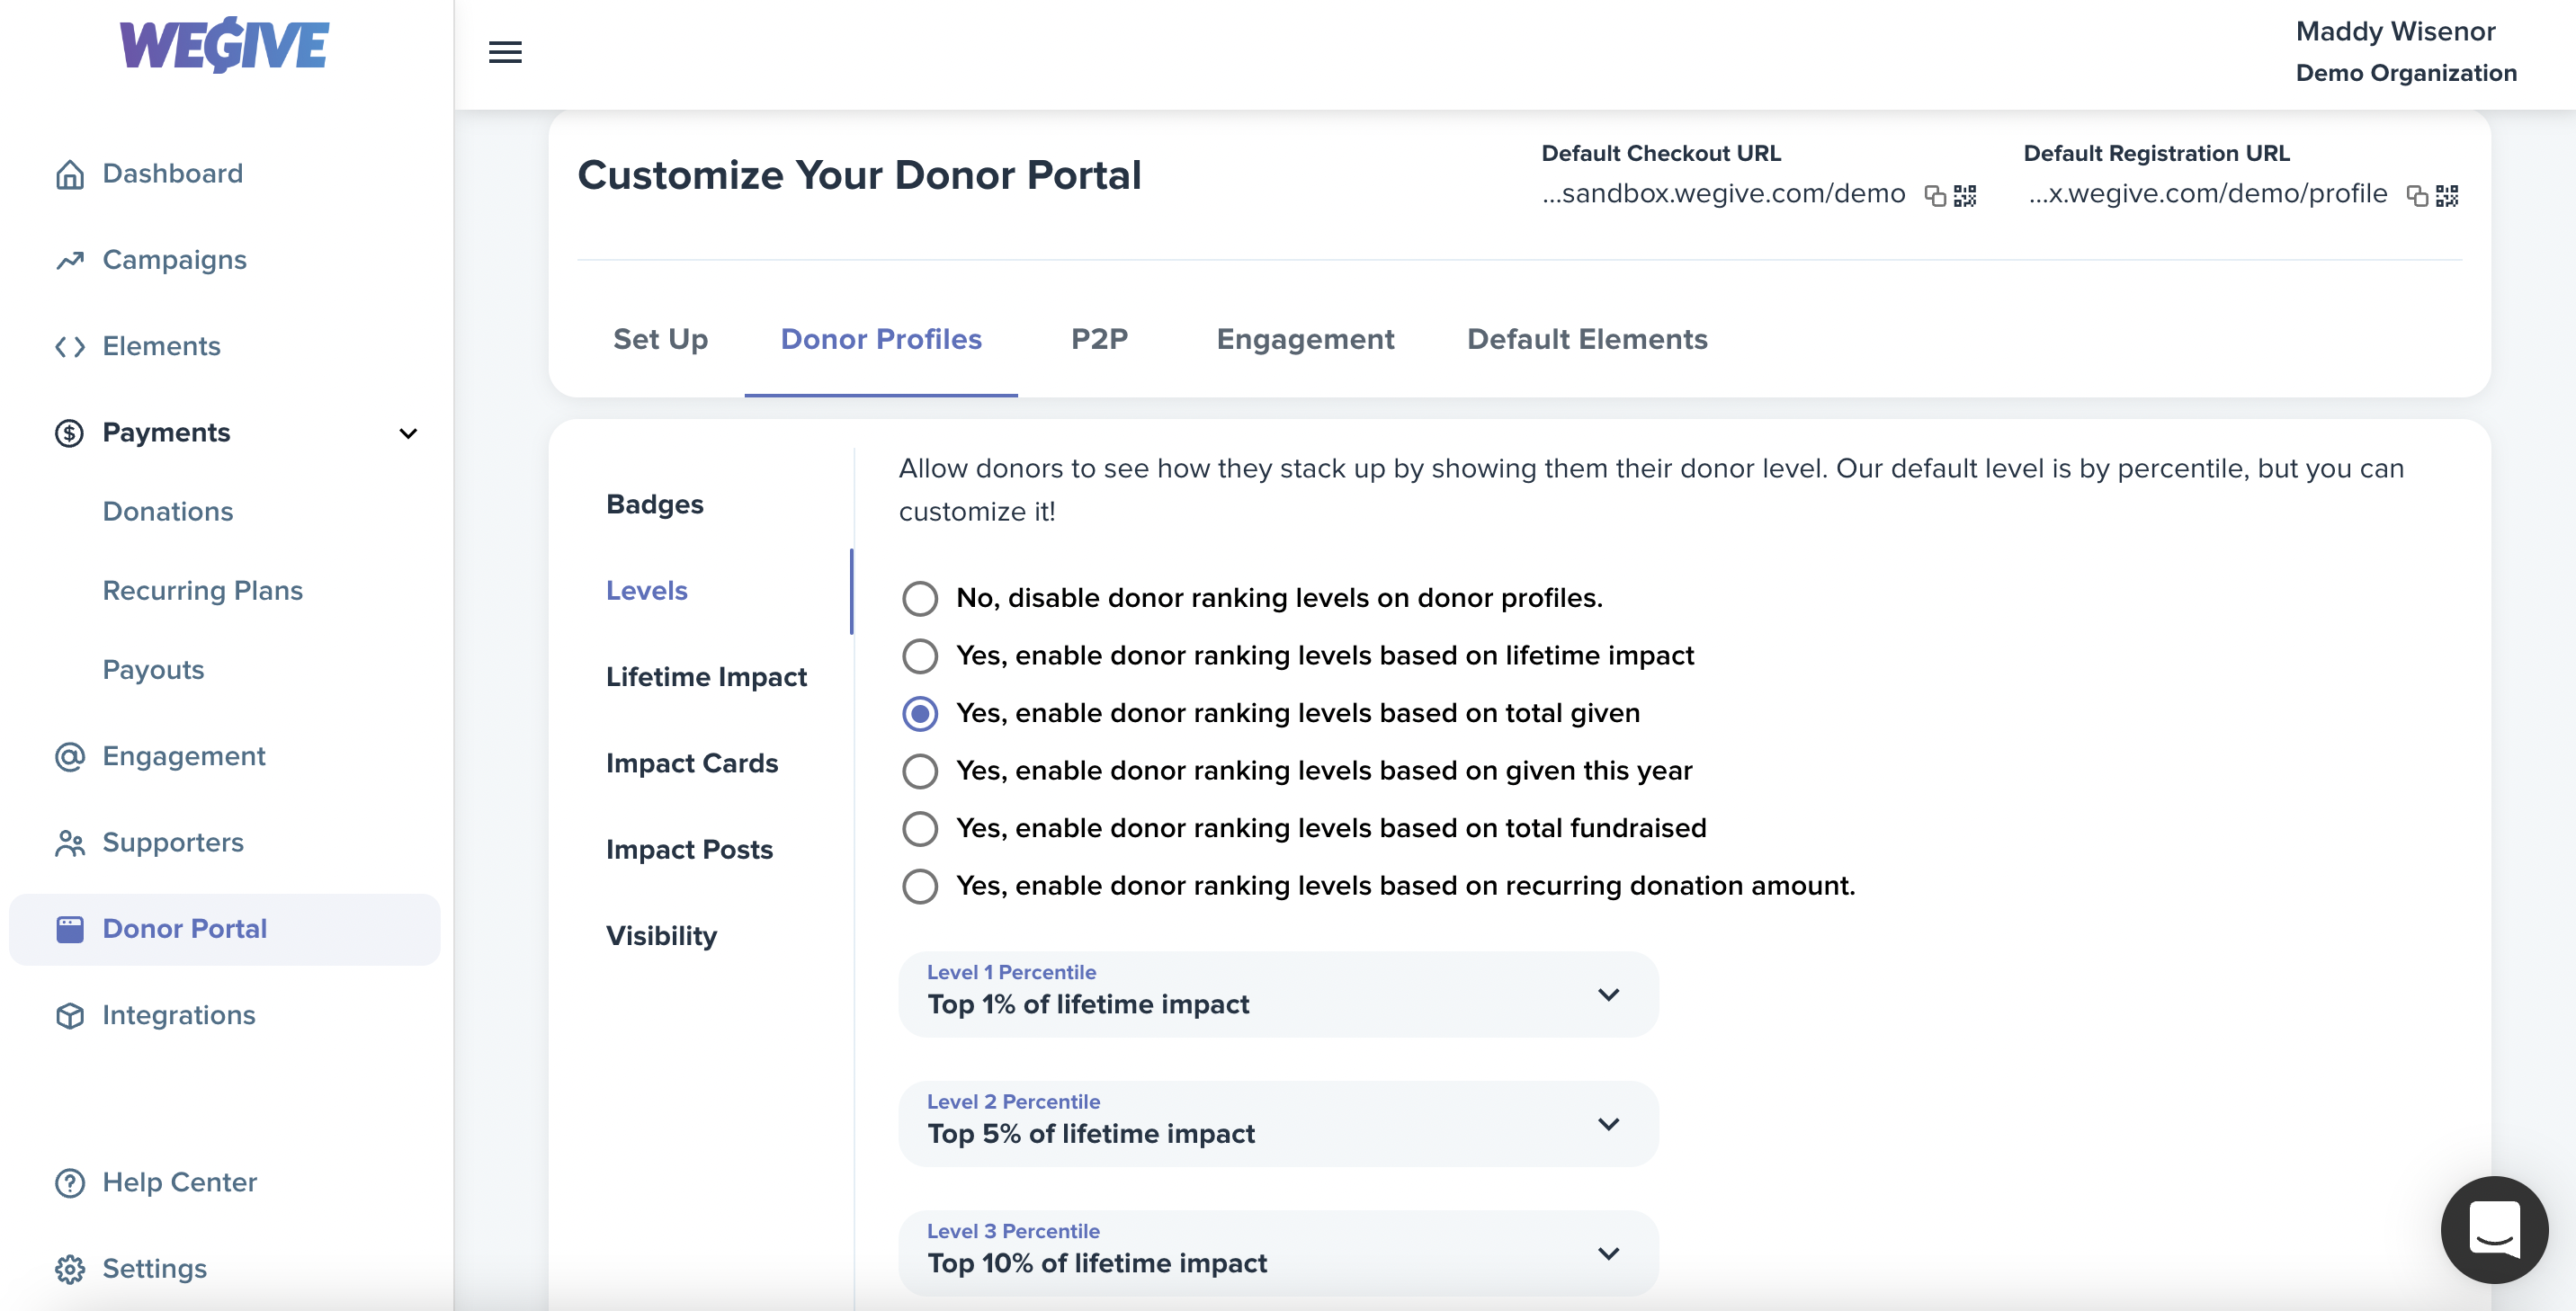This screenshot has height=1311, width=2576.
Task: Open the Level 1 Percentile dropdown
Action: 1278,994
